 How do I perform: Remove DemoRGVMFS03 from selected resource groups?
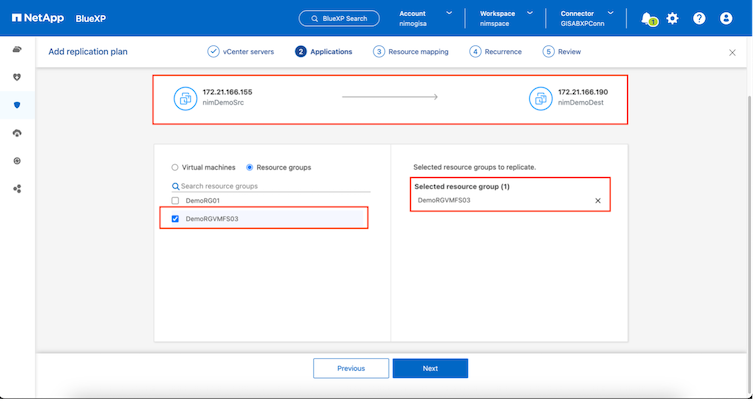click(x=598, y=200)
